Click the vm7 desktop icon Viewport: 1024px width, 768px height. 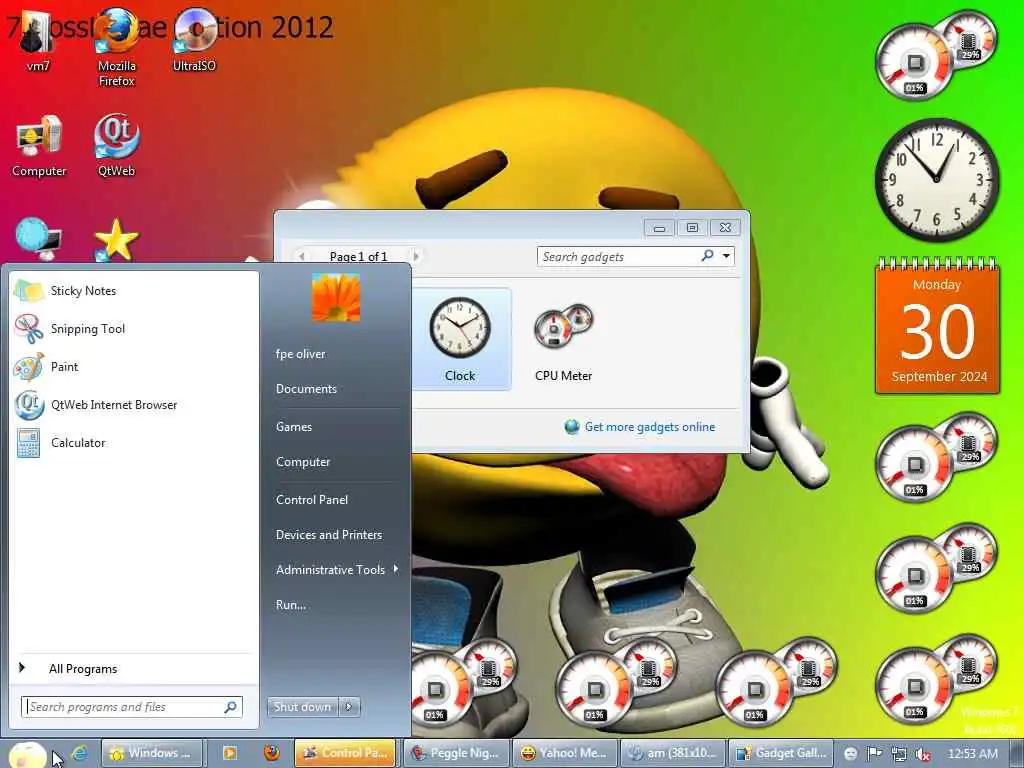38,40
